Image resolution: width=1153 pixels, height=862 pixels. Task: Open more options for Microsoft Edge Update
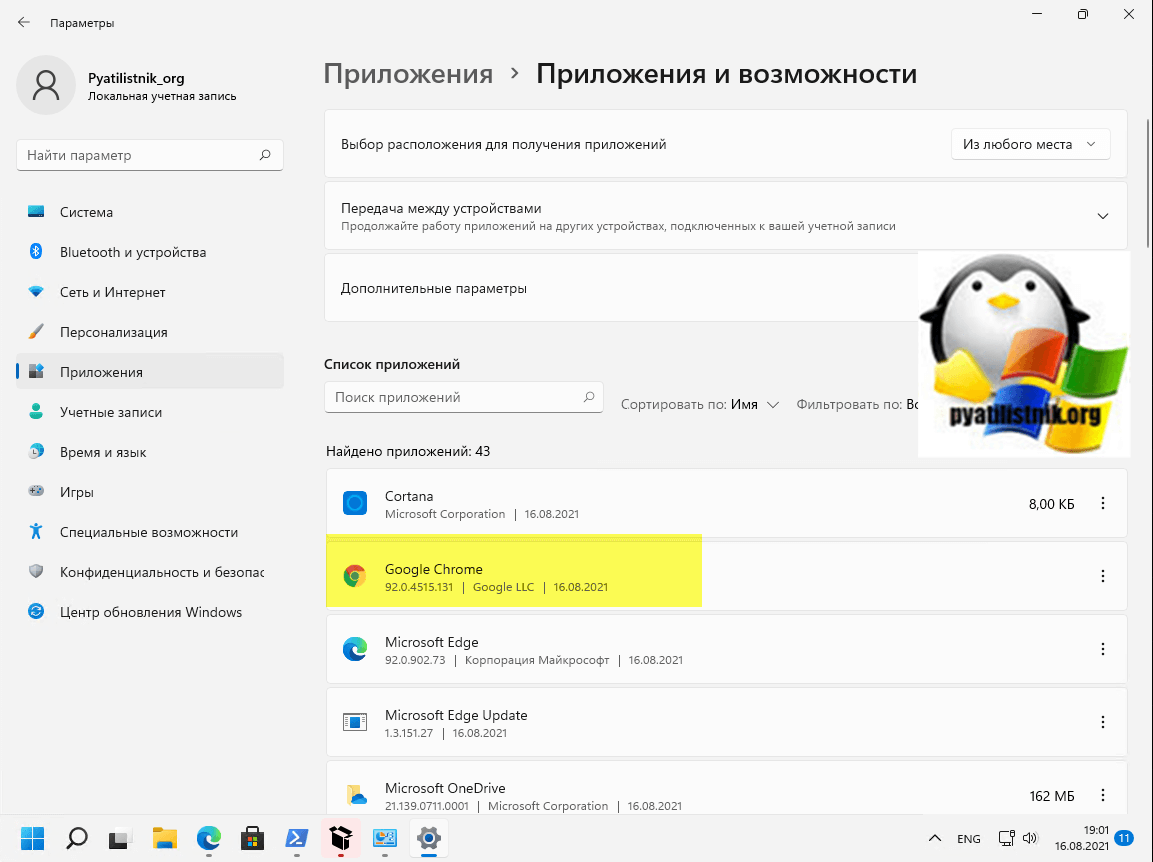coord(1103,722)
